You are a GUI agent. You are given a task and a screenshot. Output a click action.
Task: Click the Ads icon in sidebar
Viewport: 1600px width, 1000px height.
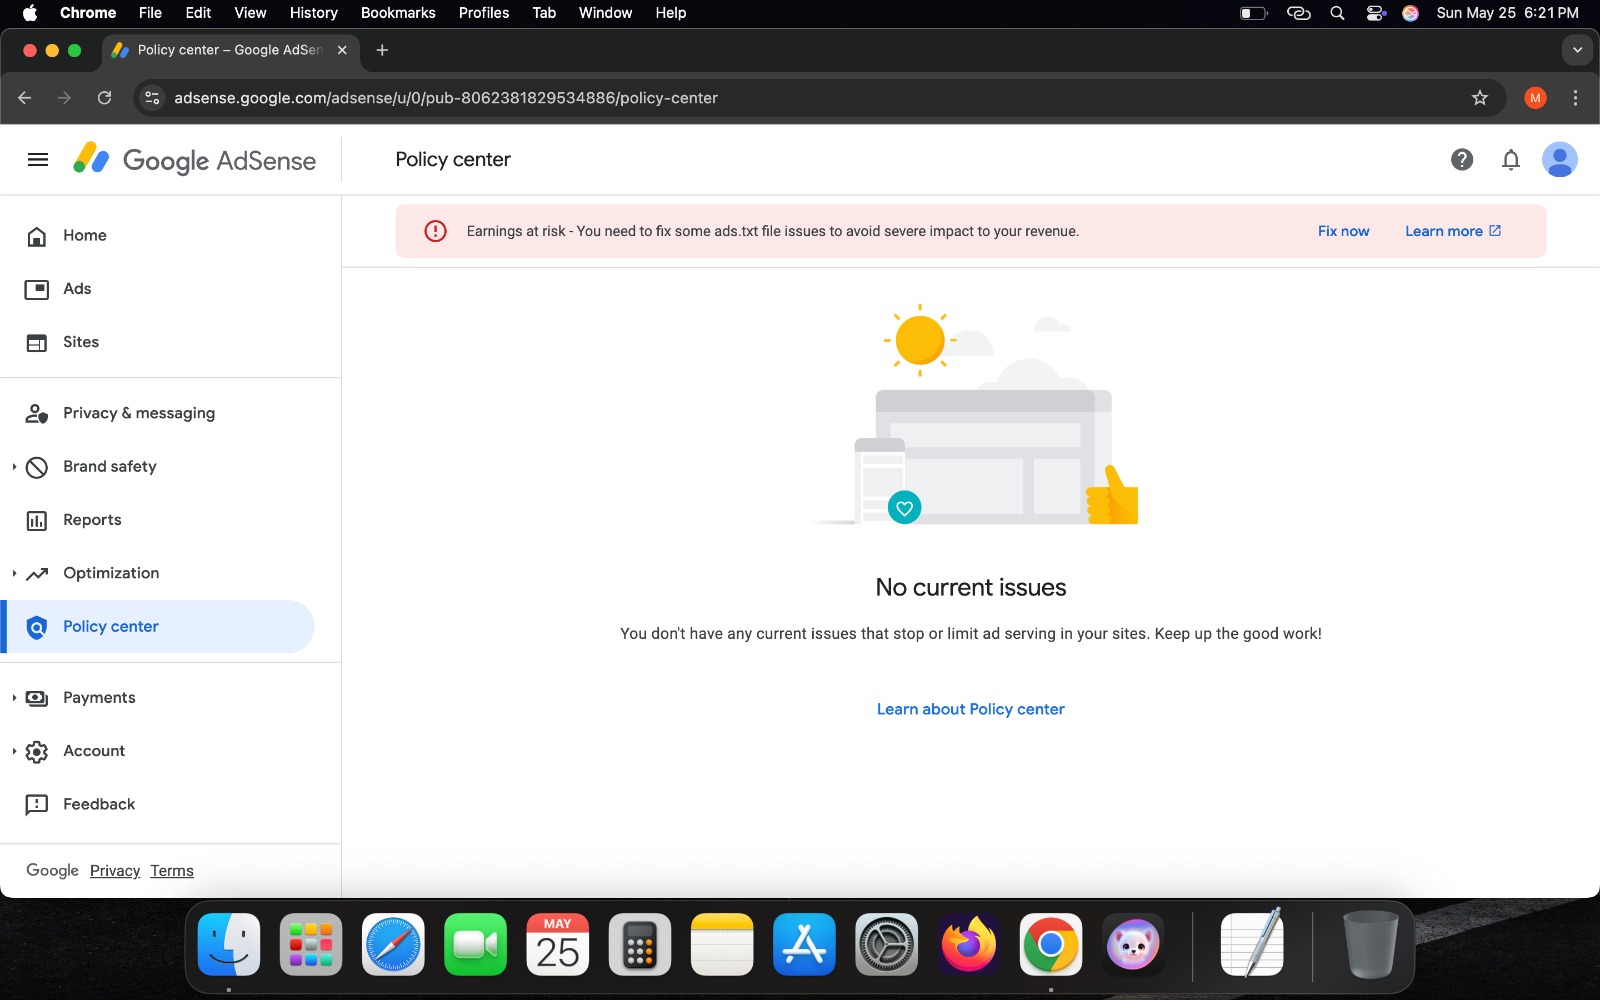point(37,289)
